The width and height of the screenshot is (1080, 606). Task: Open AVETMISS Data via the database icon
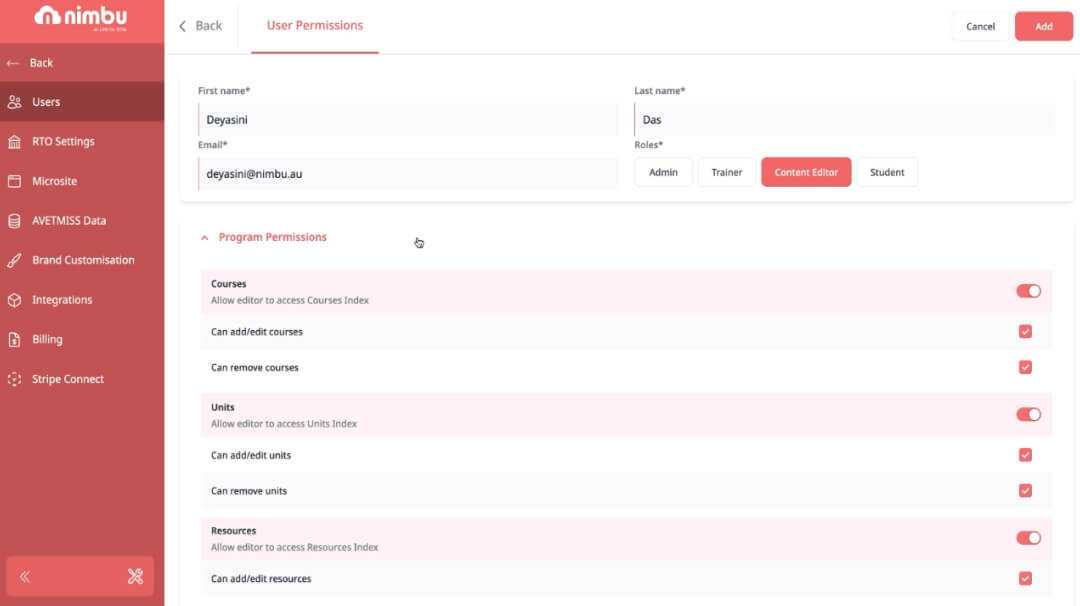[x=15, y=220]
